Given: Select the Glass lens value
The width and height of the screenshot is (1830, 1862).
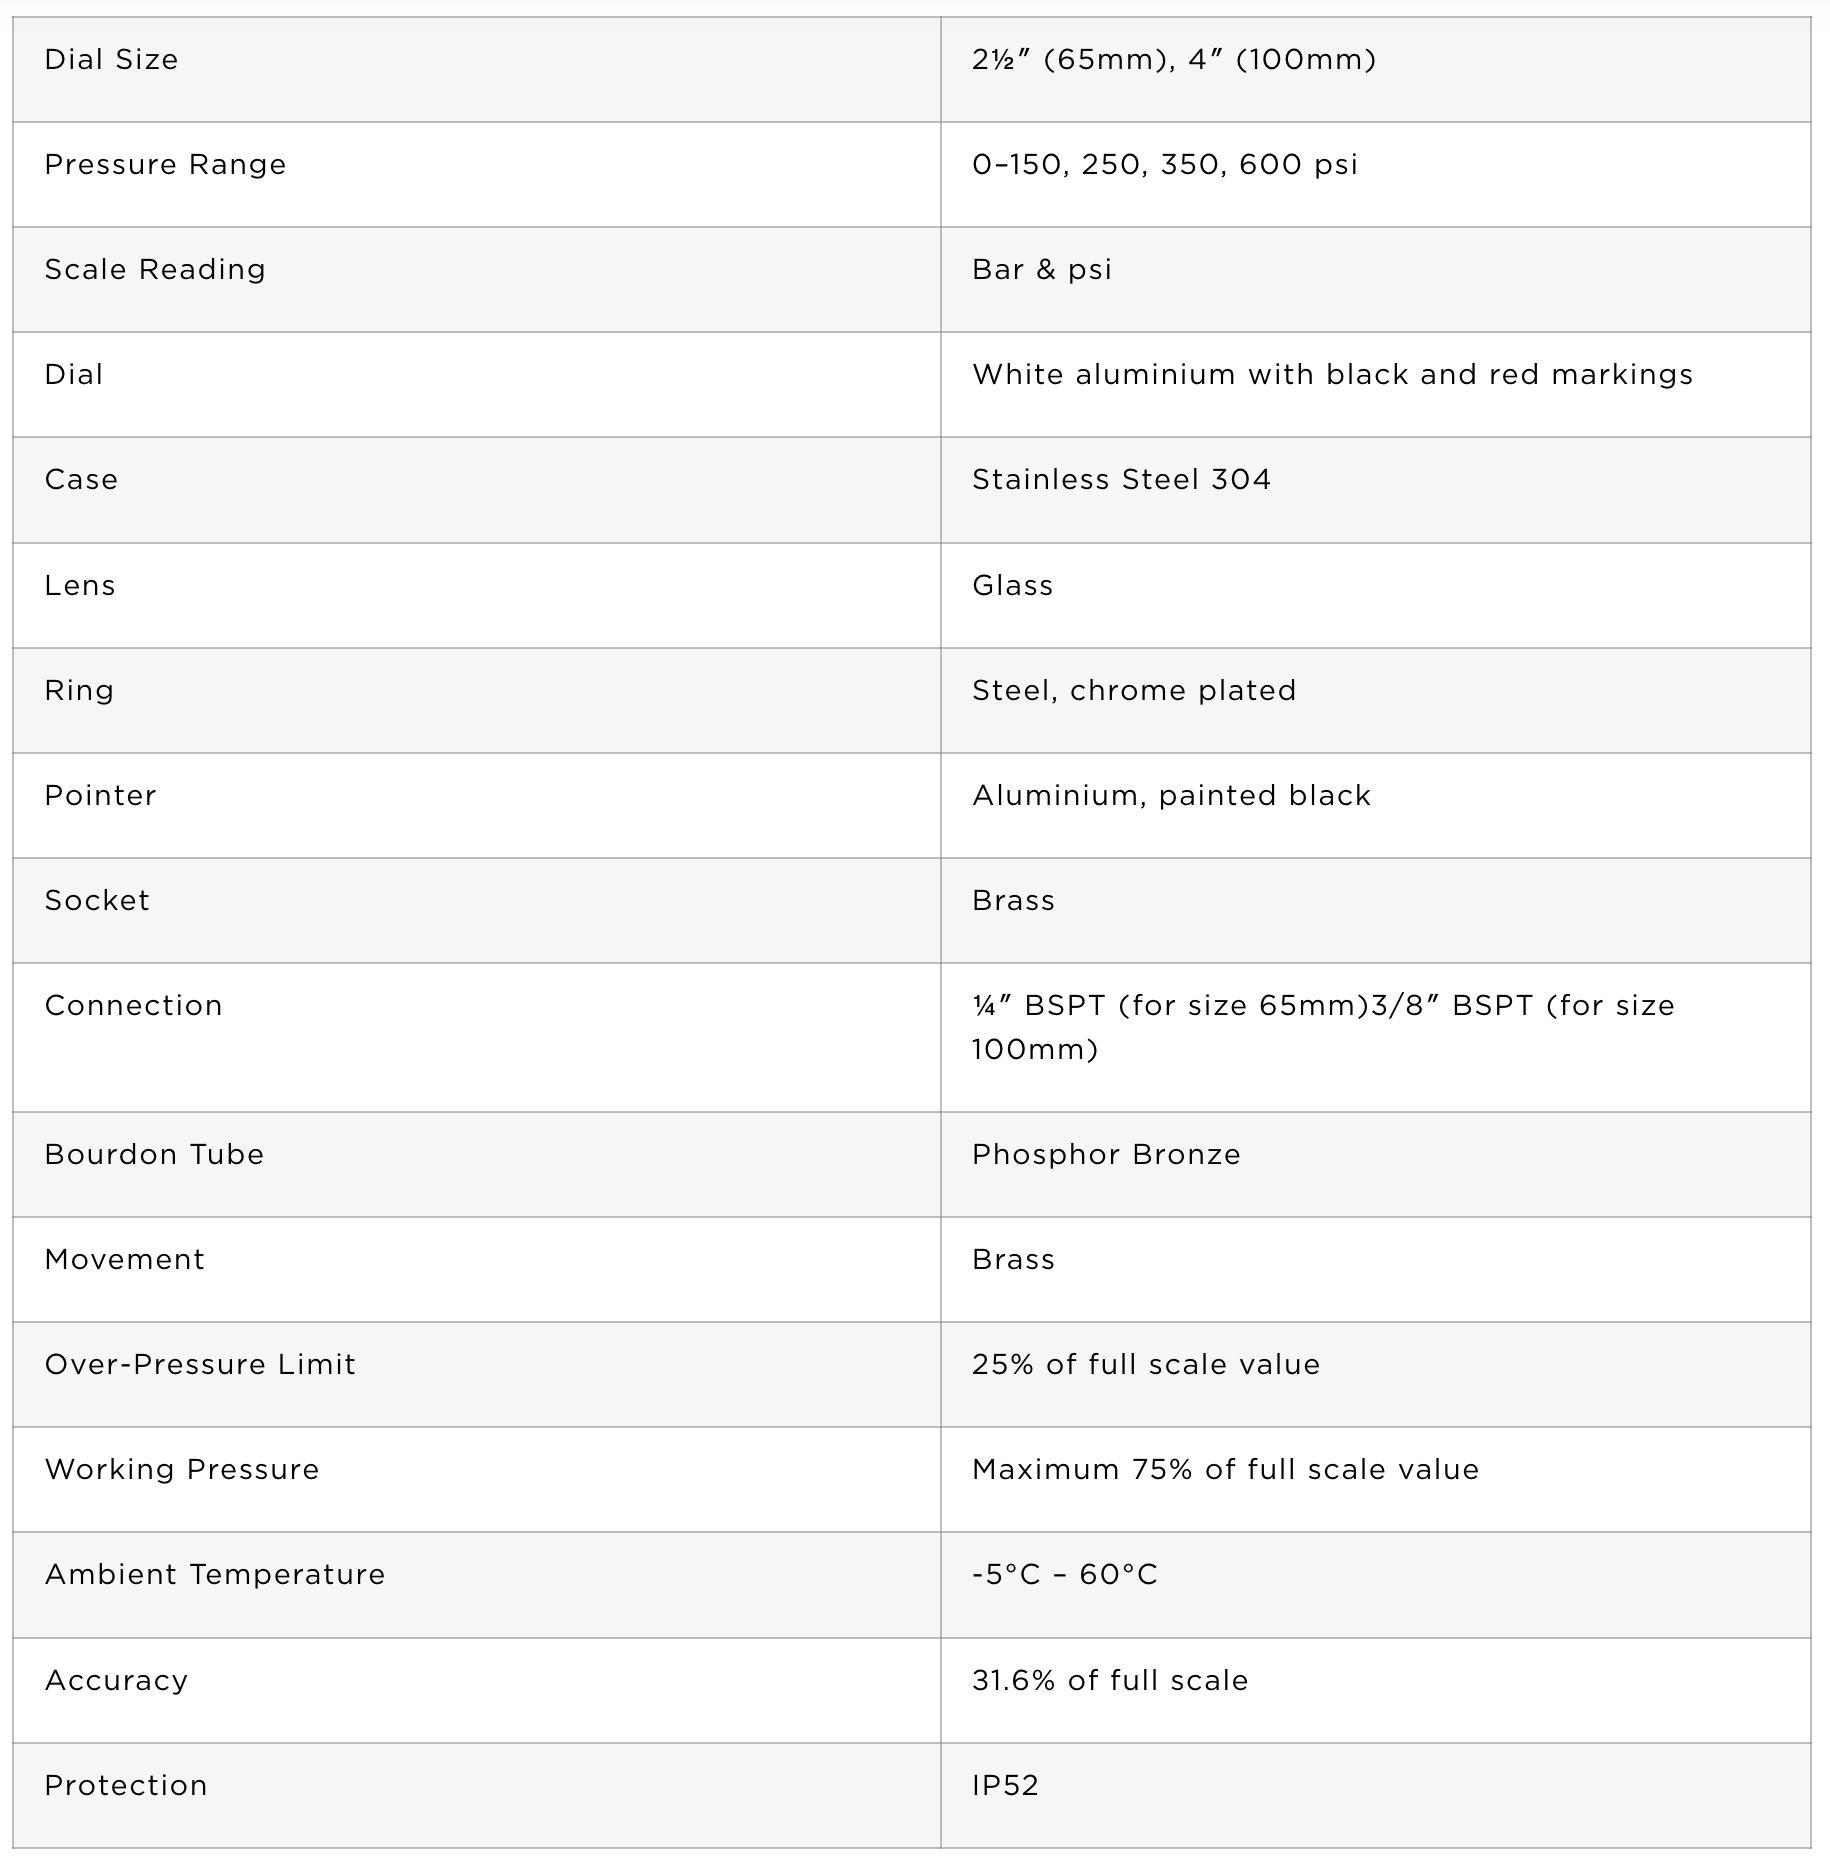Looking at the screenshot, I should coord(1012,585).
